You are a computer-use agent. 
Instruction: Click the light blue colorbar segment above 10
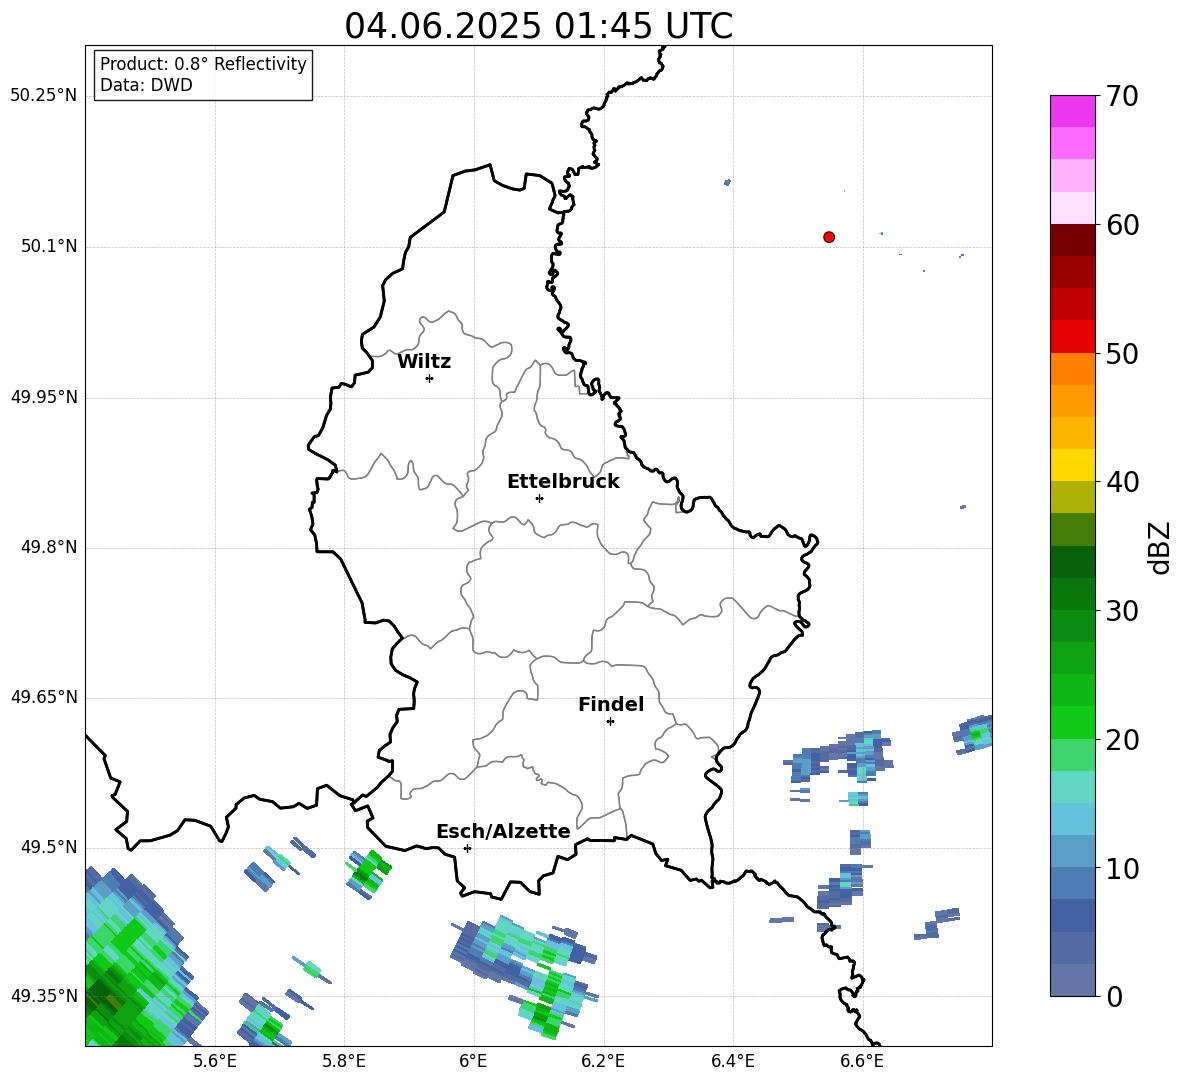pos(1072,851)
